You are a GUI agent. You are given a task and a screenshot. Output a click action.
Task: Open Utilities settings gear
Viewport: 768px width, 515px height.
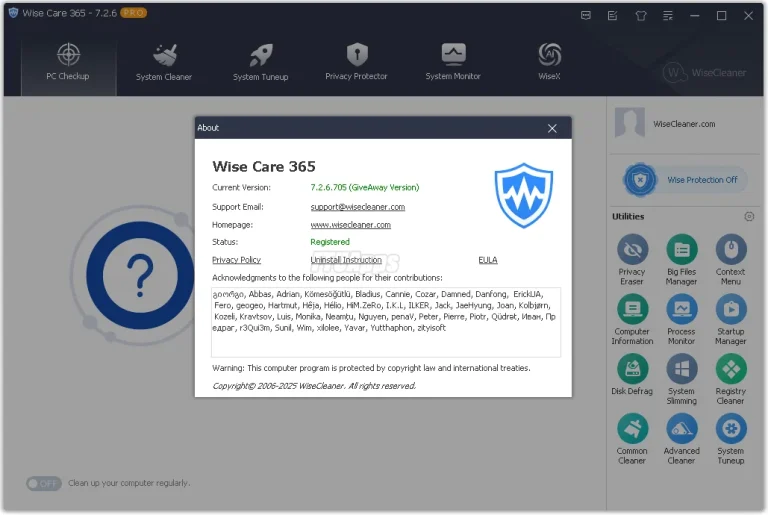pyautogui.click(x=749, y=217)
